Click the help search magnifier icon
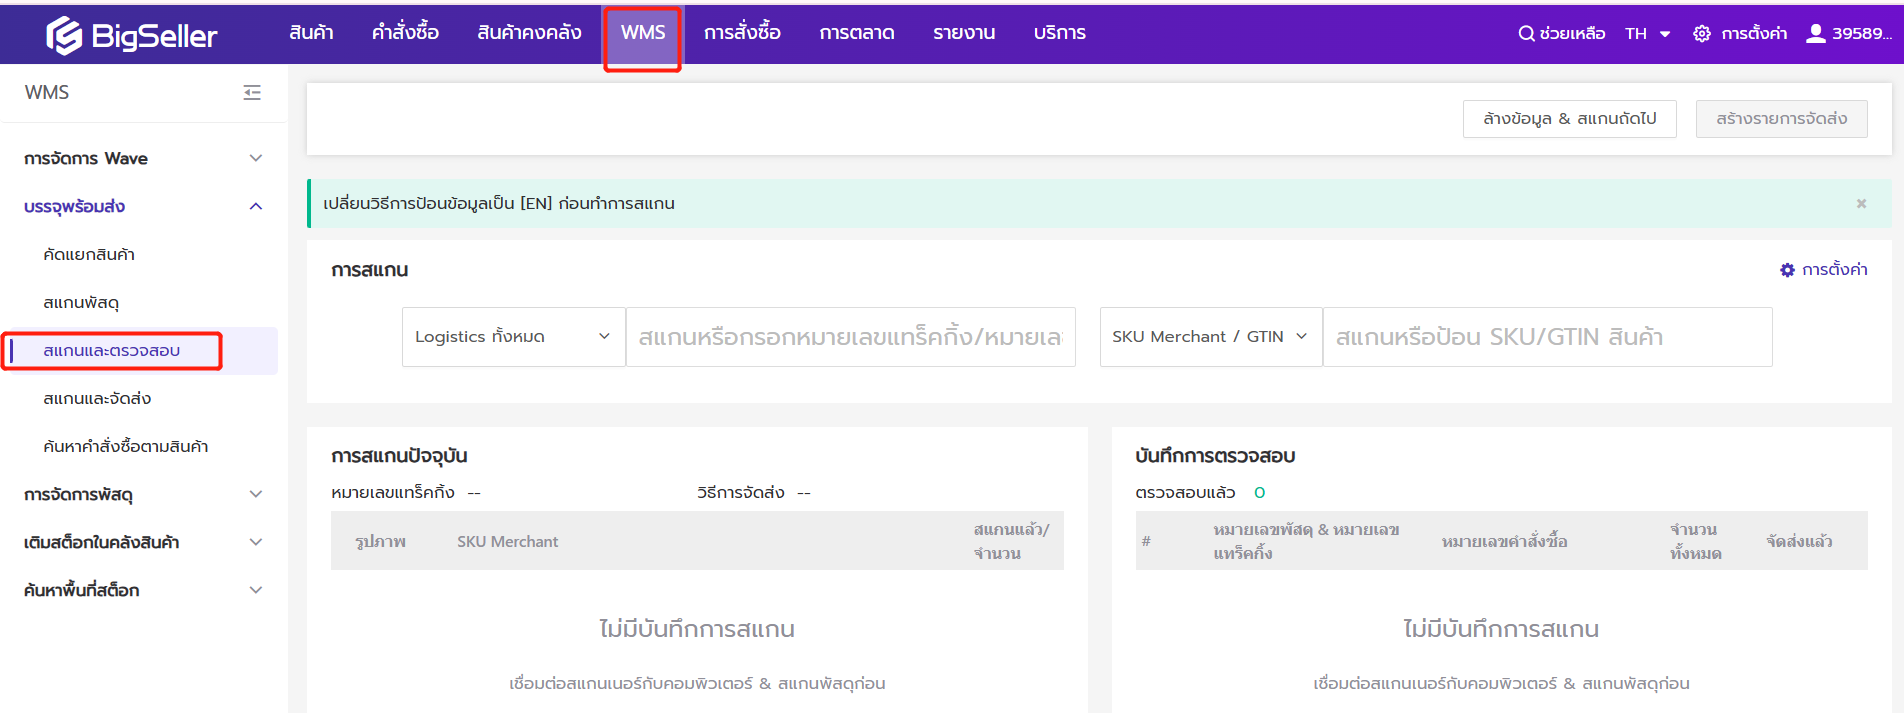The width and height of the screenshot is (1904, 713). click(1526, 33)
